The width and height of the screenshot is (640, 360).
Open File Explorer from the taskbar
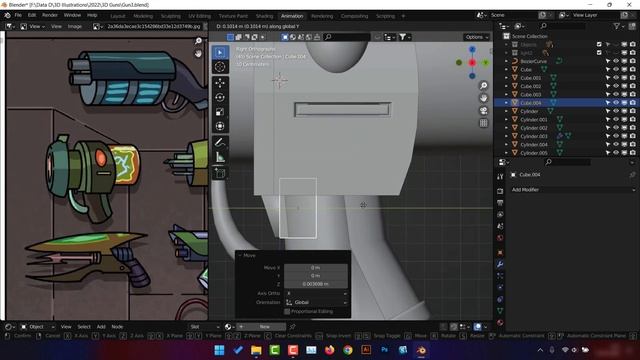point(256,350)
